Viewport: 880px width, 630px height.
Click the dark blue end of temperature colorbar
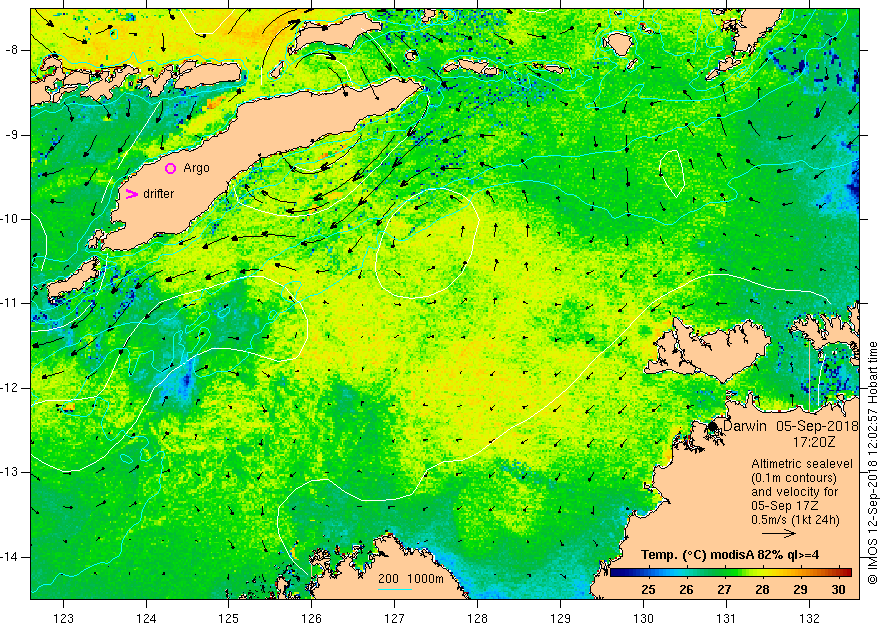pos(616,573)
